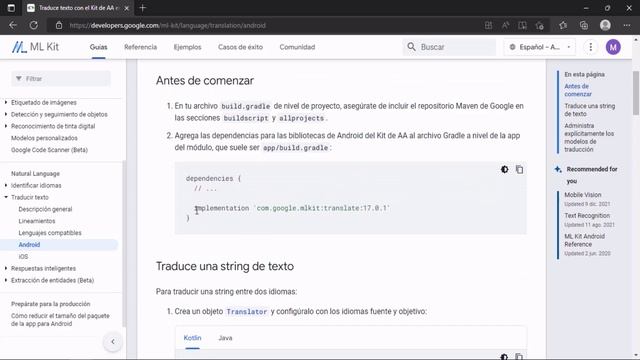640x360 pixels.
Task: Switch code sample to Java tab
Action: [x=225, y=338]
